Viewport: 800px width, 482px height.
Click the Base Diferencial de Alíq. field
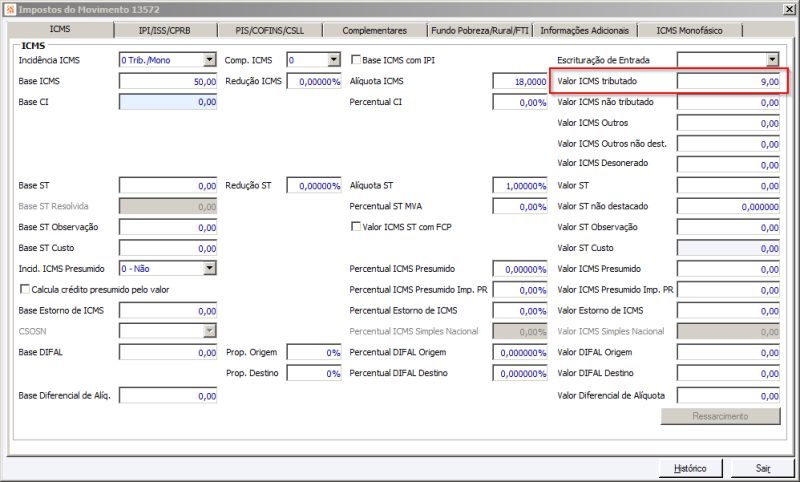click(168, 396)
